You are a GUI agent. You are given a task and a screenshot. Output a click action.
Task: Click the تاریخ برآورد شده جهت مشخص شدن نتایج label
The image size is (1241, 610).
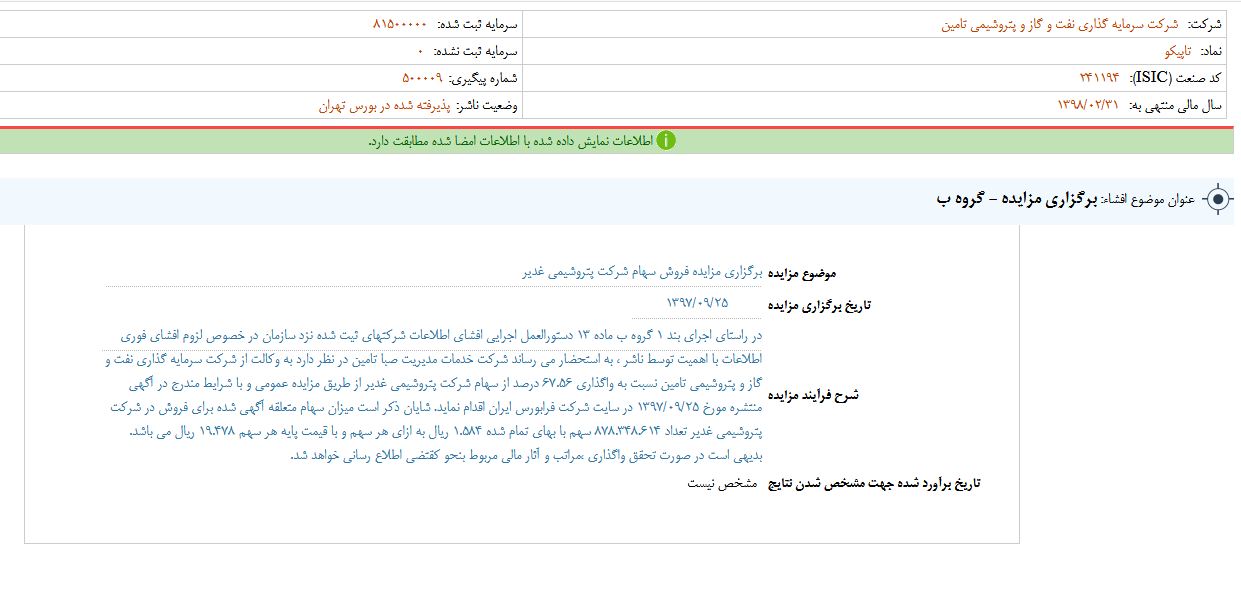pos(874,484)
